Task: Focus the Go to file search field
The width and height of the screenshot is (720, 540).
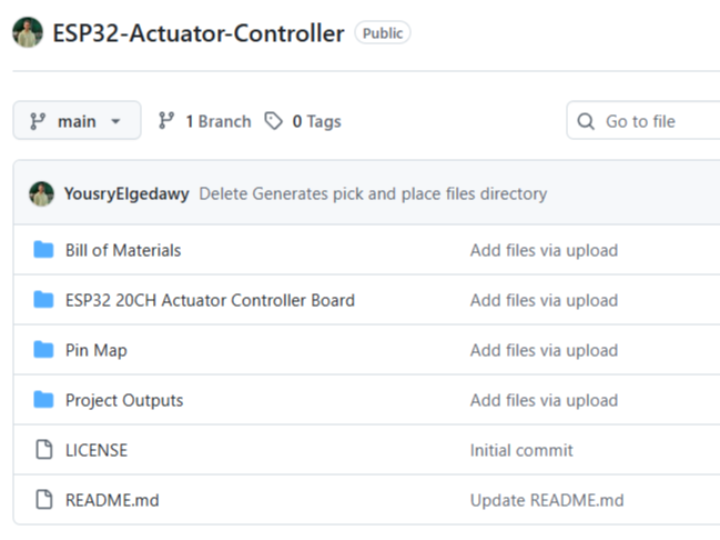Action: pyautogui.click(x=650, y=121)
